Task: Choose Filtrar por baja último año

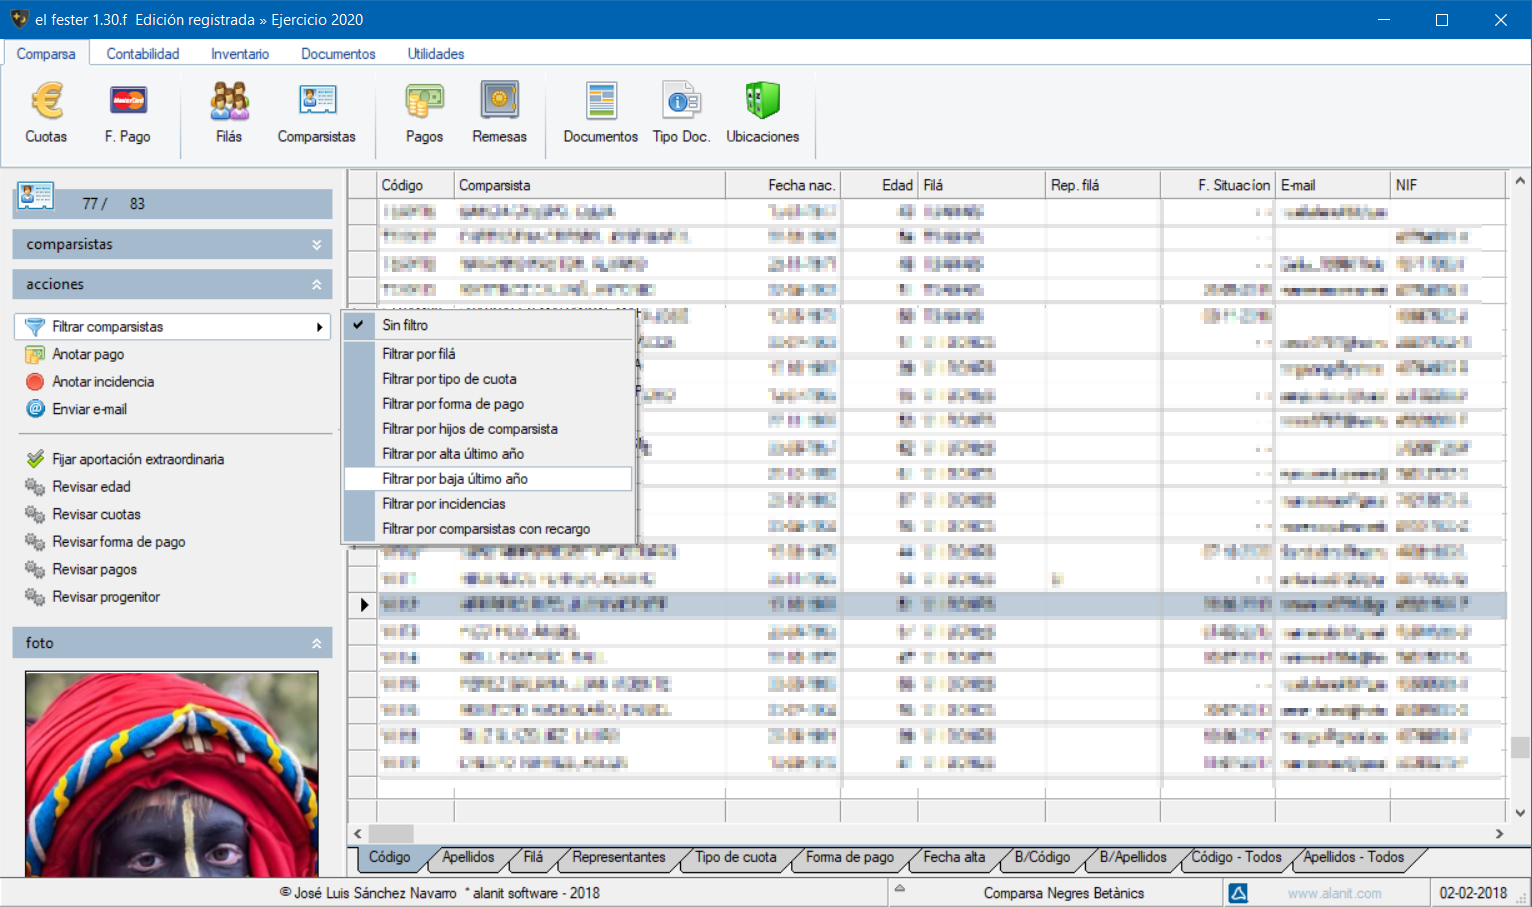Action: [455, 479]
